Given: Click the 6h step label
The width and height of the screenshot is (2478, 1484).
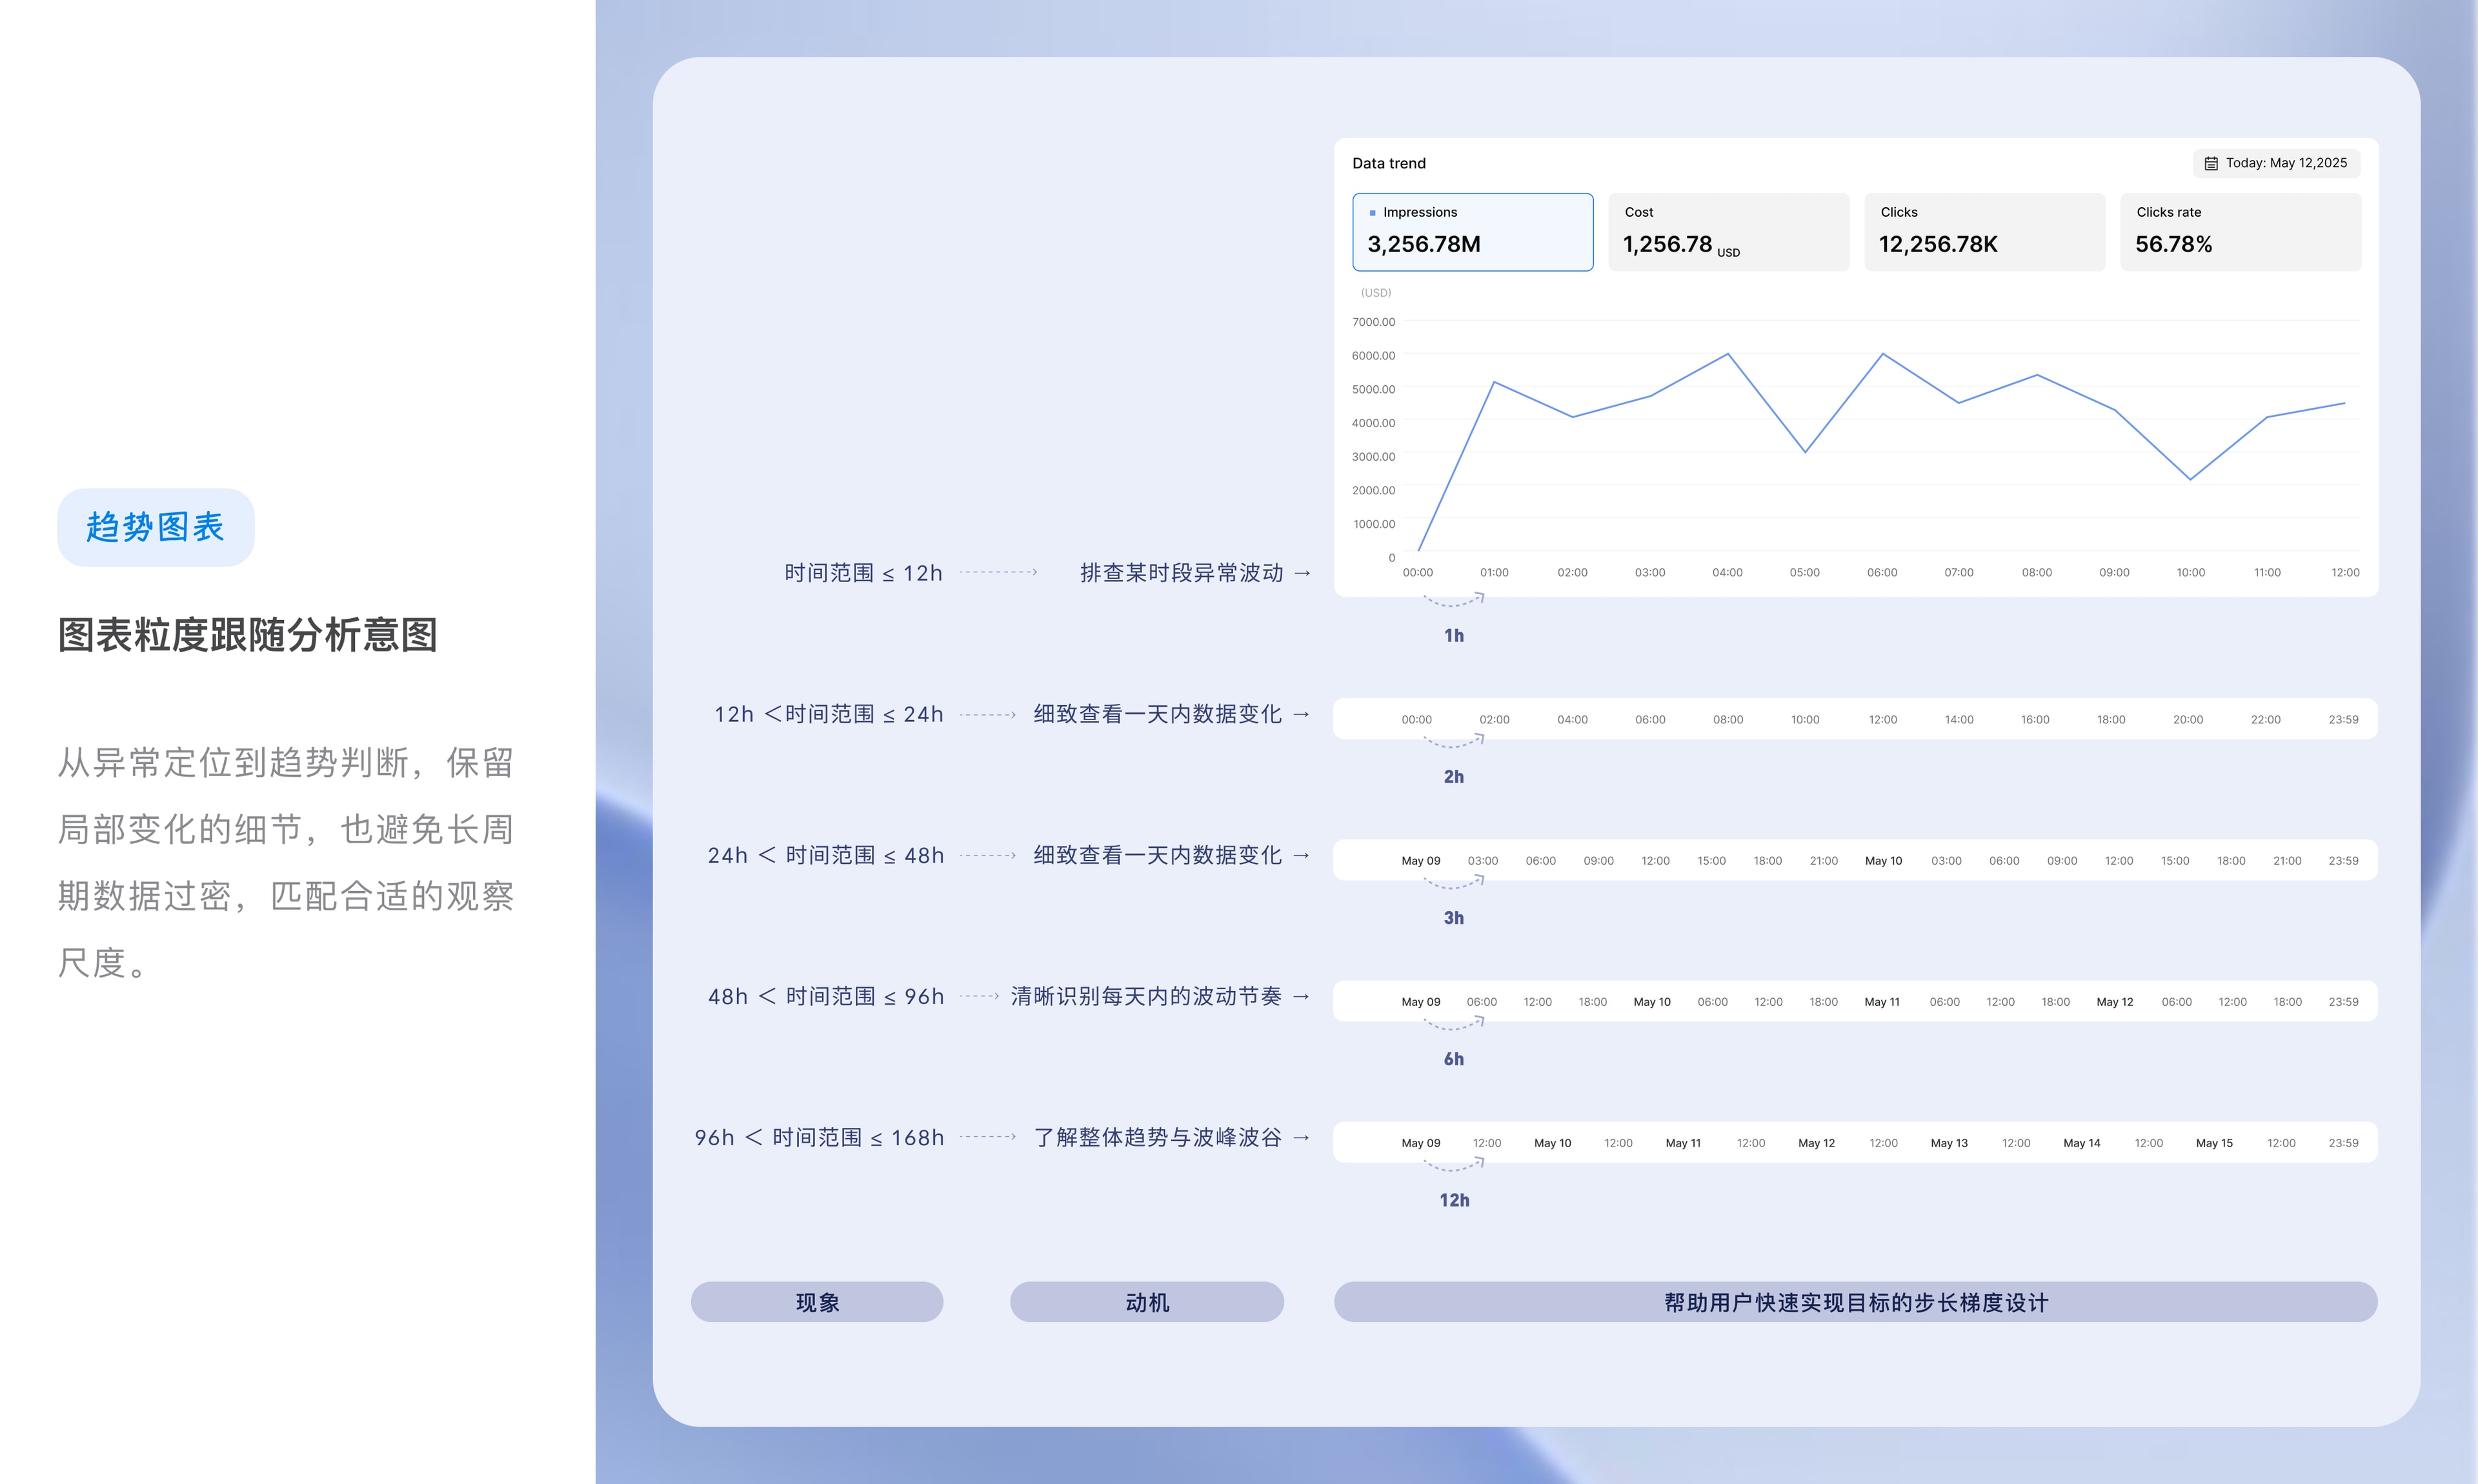Looking at the screenshot, I should coord(1453,1058).
